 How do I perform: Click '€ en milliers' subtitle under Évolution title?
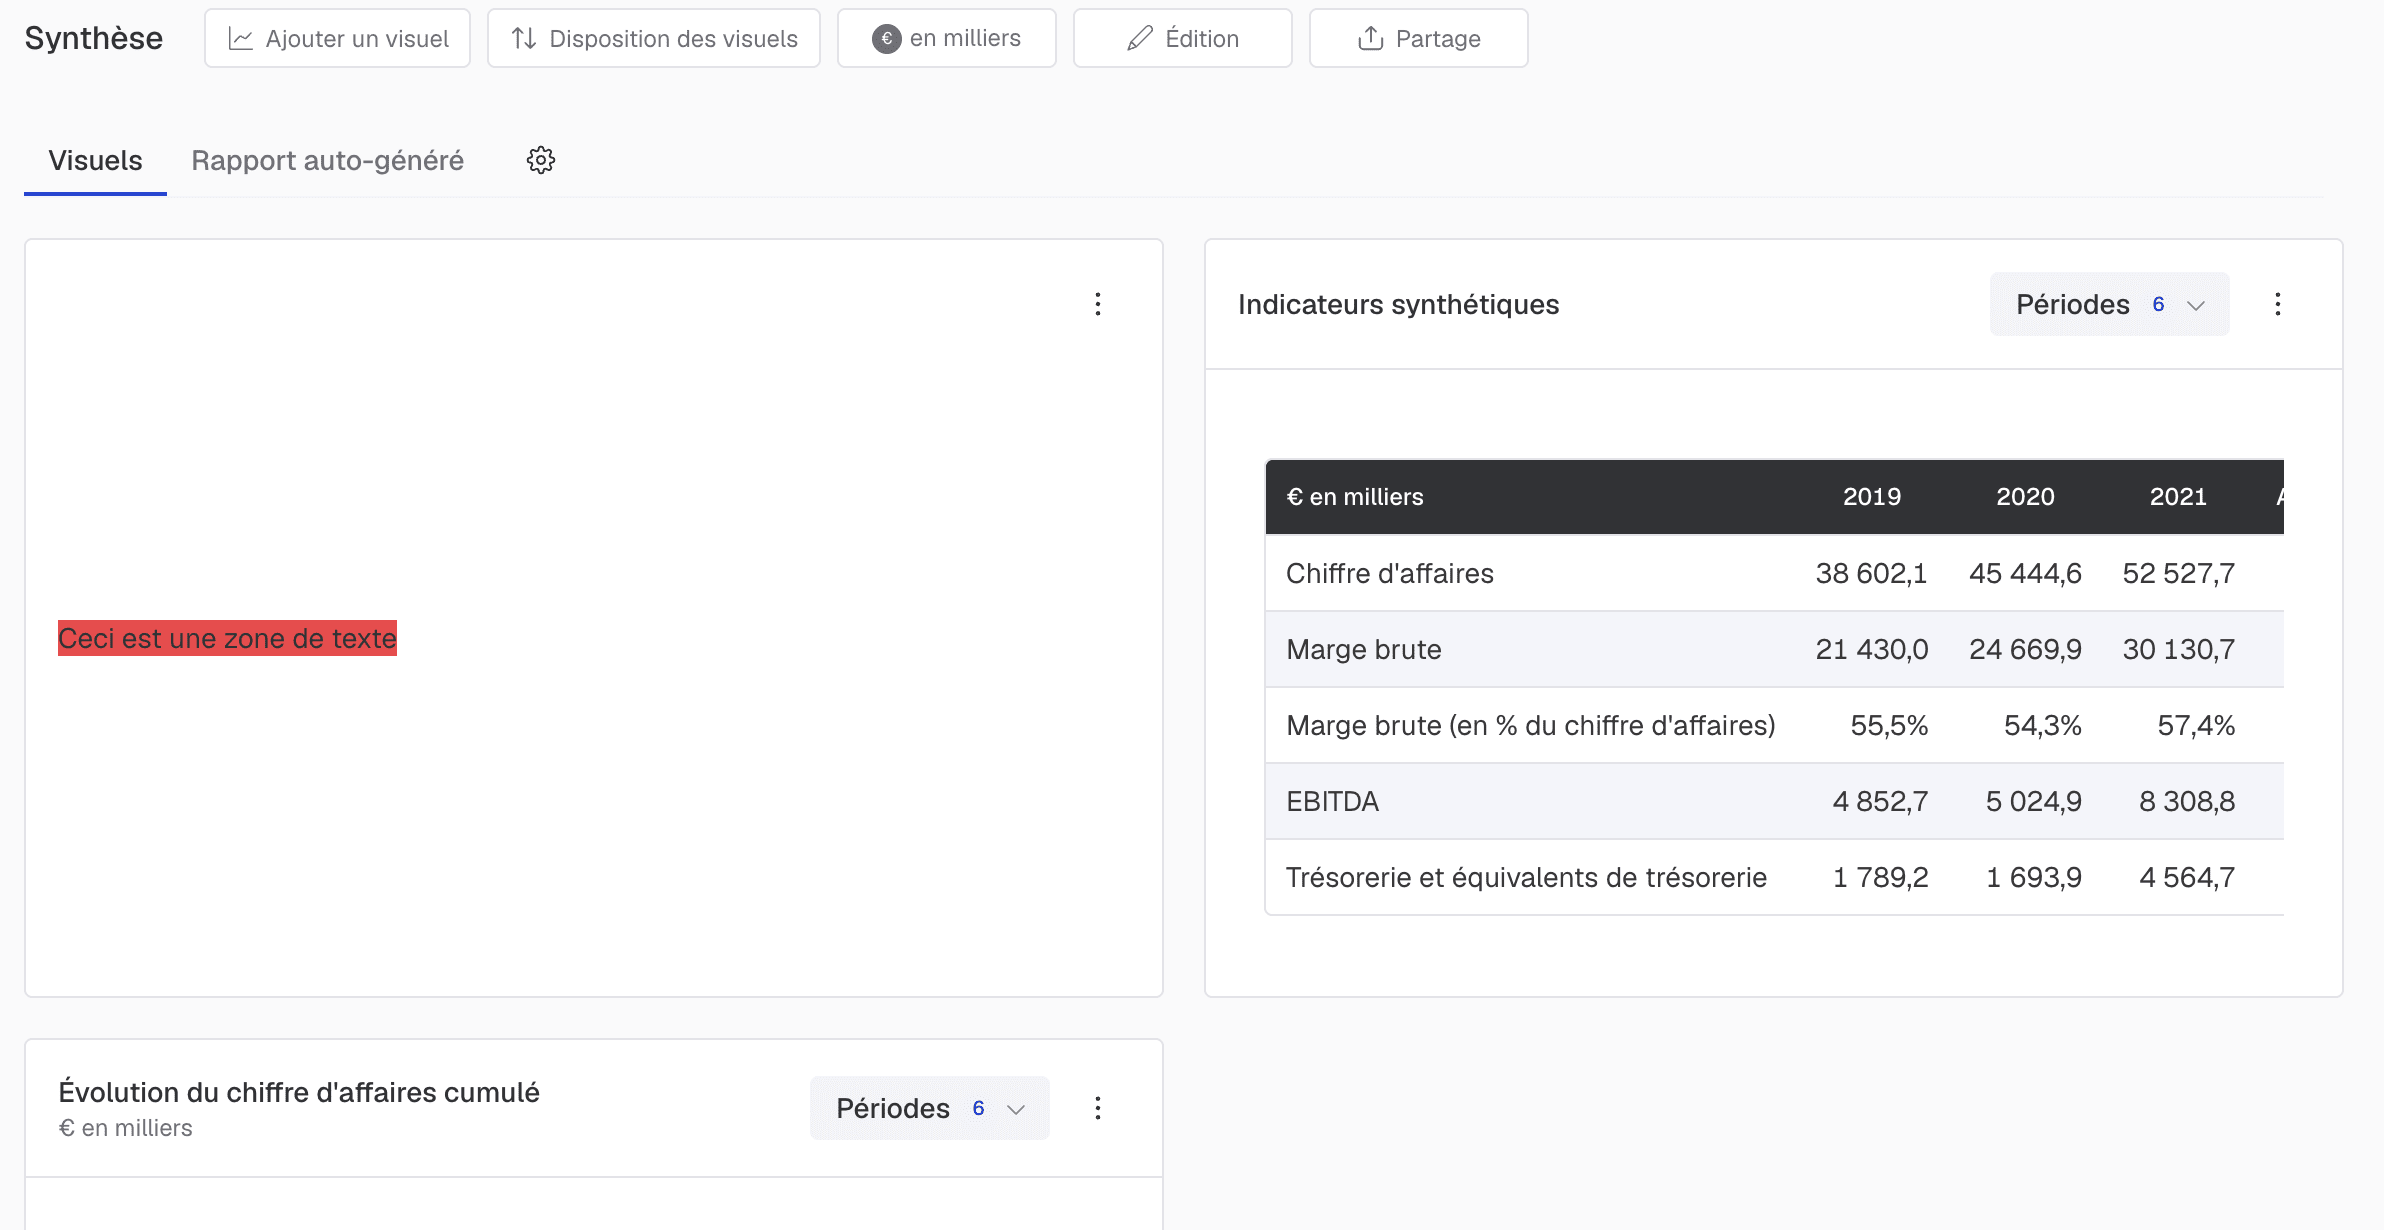[x=125, y=1128]
